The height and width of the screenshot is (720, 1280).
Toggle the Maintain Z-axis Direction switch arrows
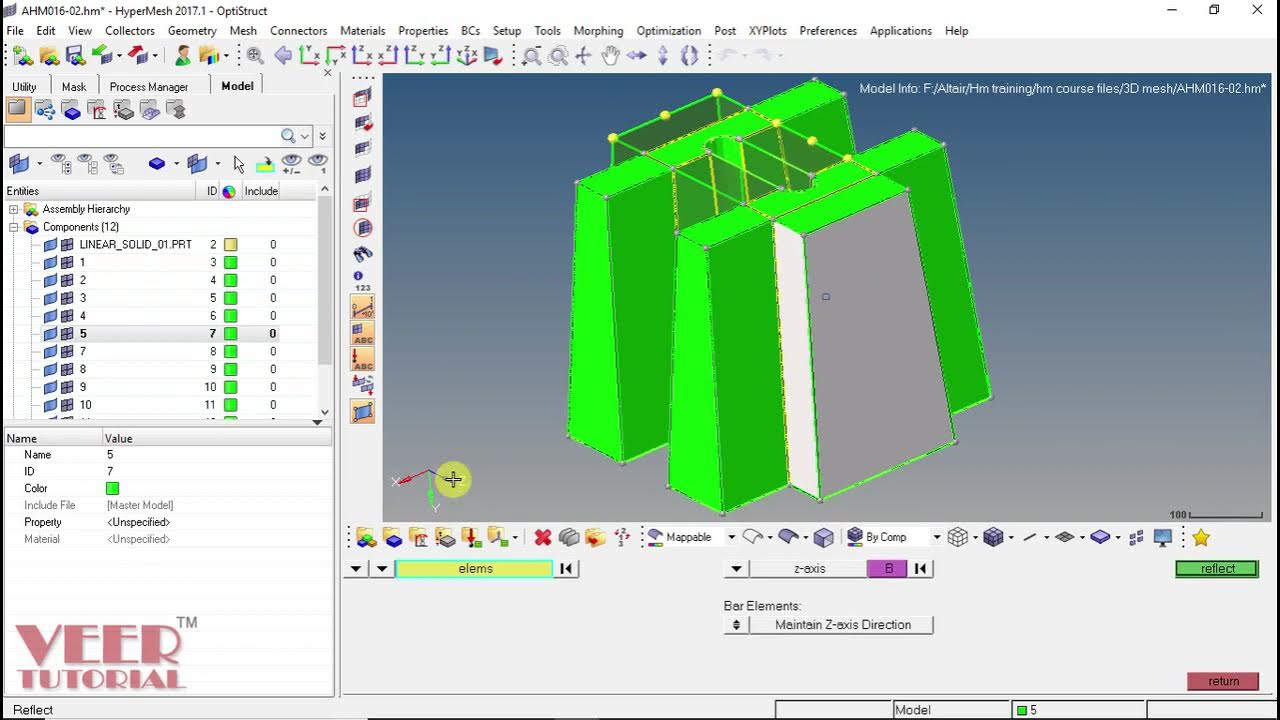point(736,625)
